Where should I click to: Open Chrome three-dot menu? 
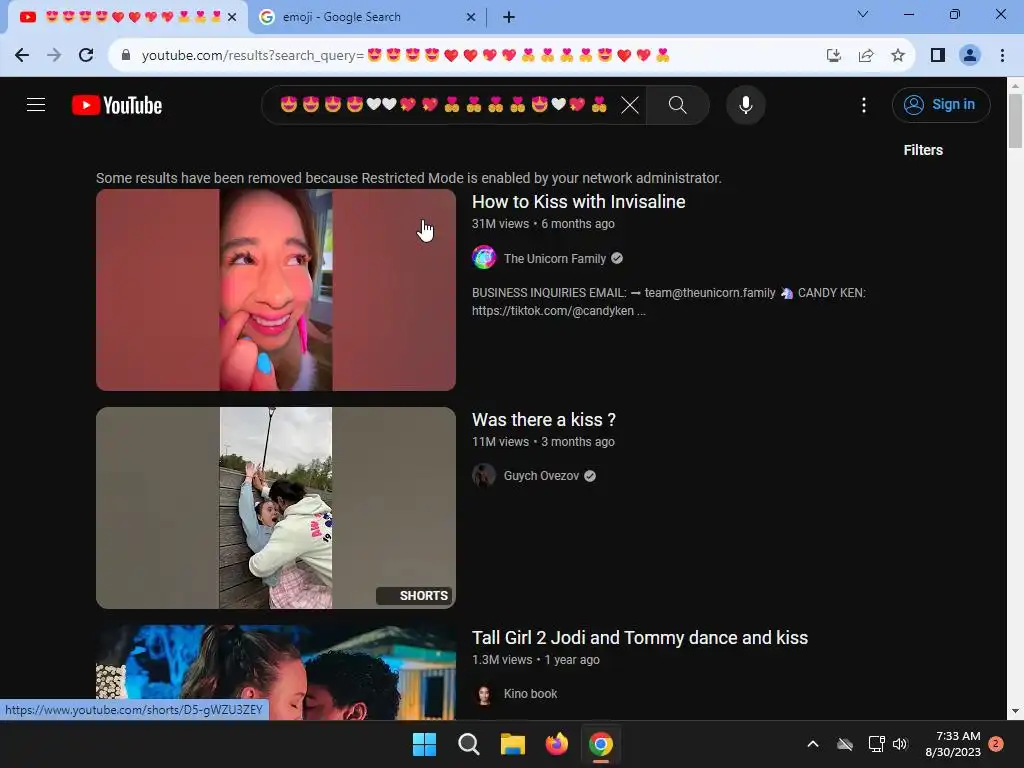click(x=1002, y=56)
